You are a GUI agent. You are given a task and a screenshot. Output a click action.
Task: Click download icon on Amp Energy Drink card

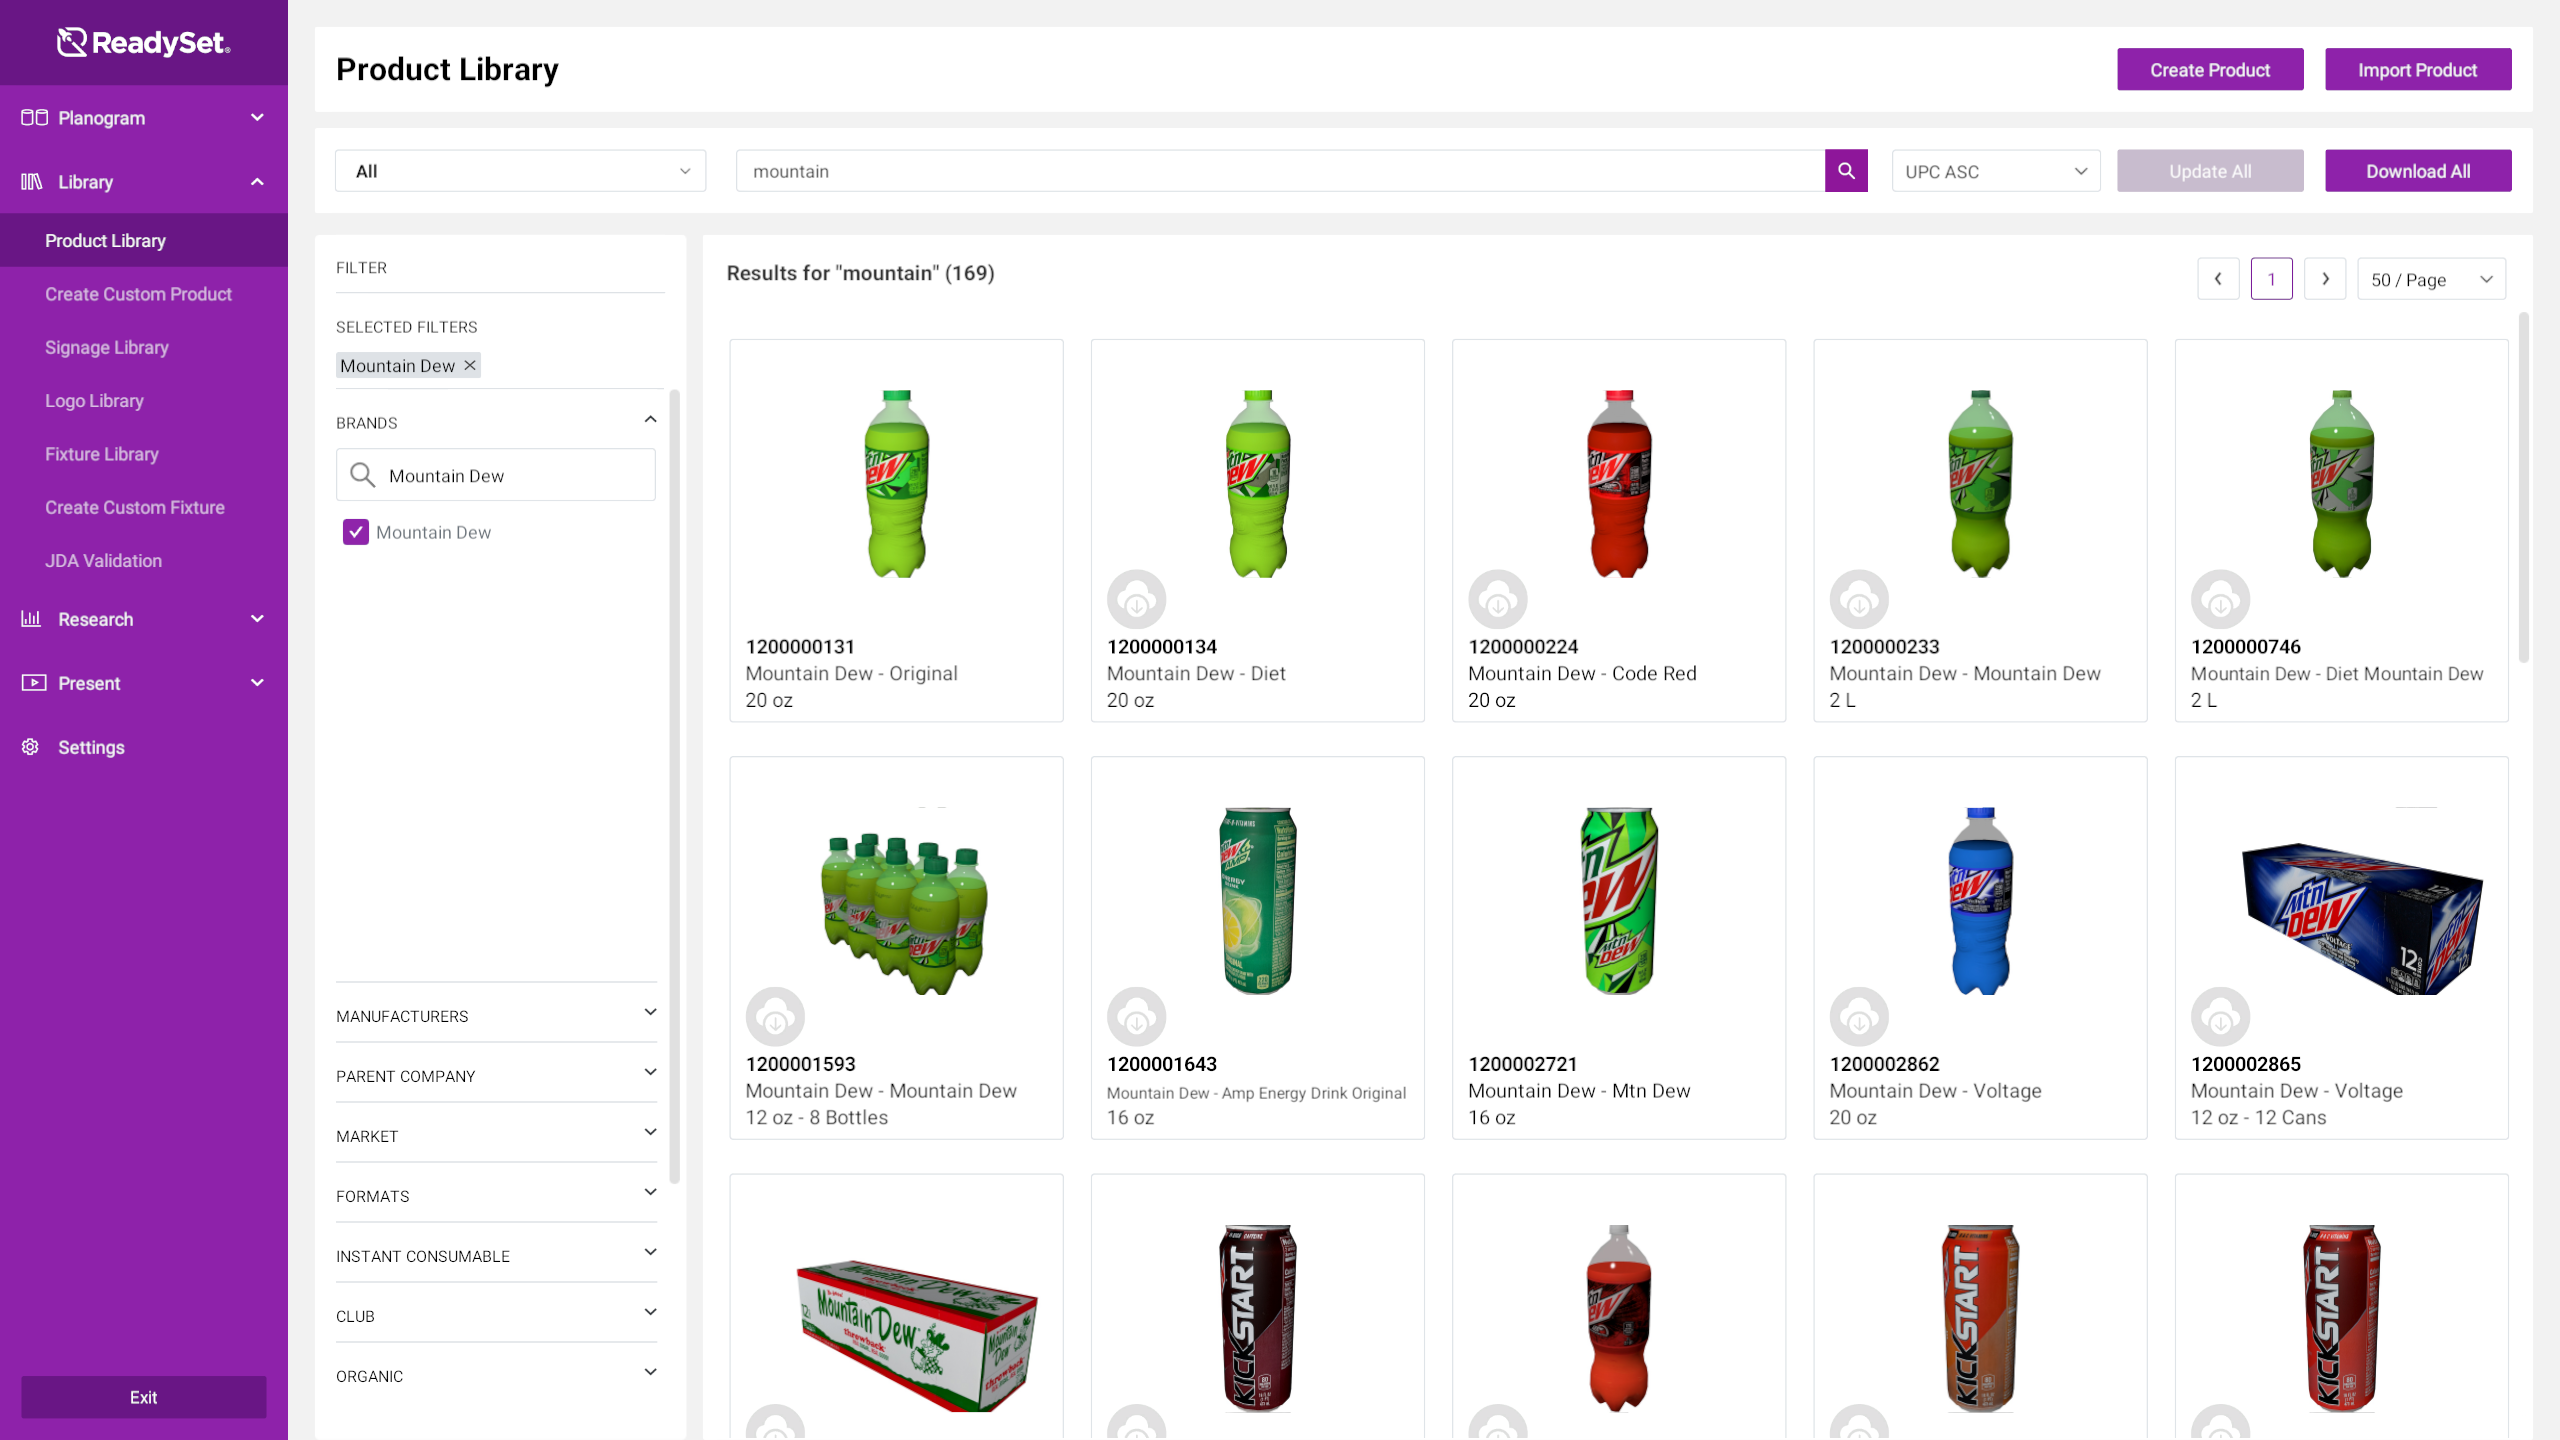point(1136,1018)
